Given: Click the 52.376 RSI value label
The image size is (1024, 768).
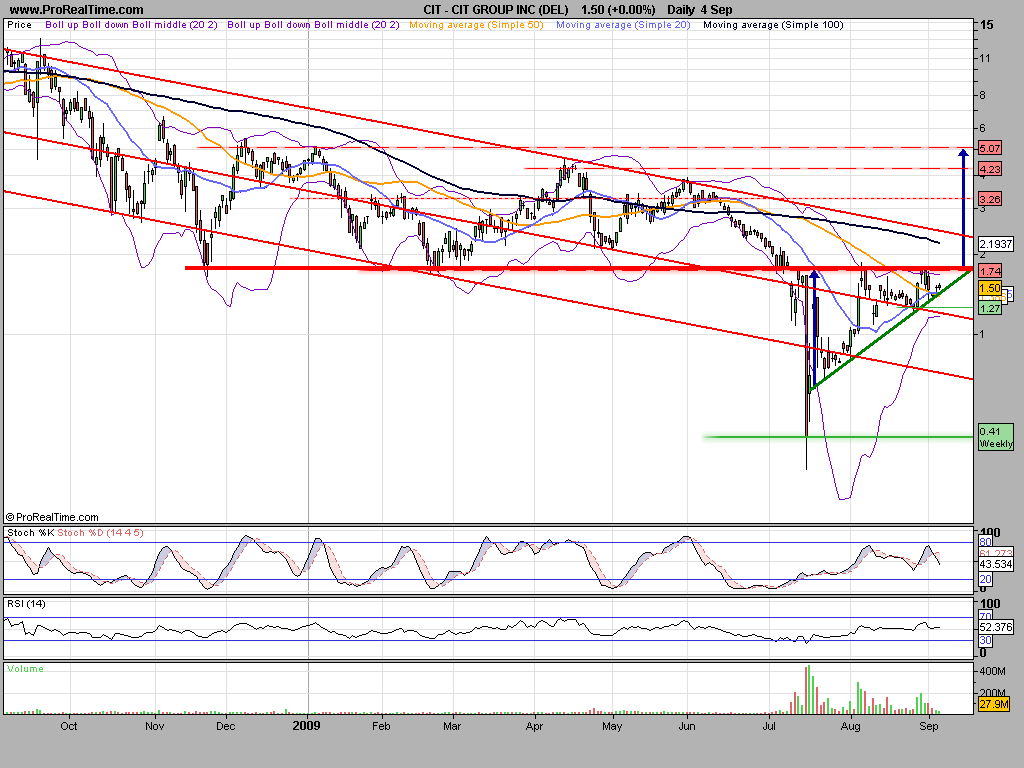Looking at the screenshot, I should [x=996, y=627].
